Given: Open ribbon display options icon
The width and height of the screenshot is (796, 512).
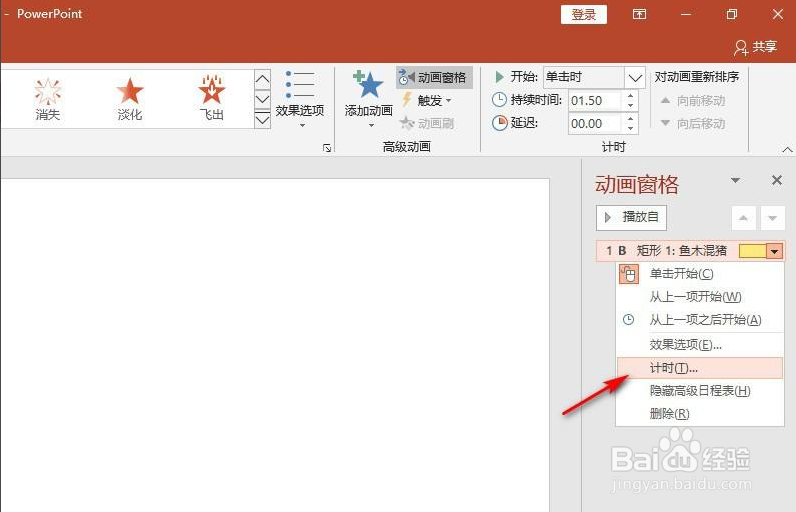Looking at the screenshot, I should (x=639, y=14).
